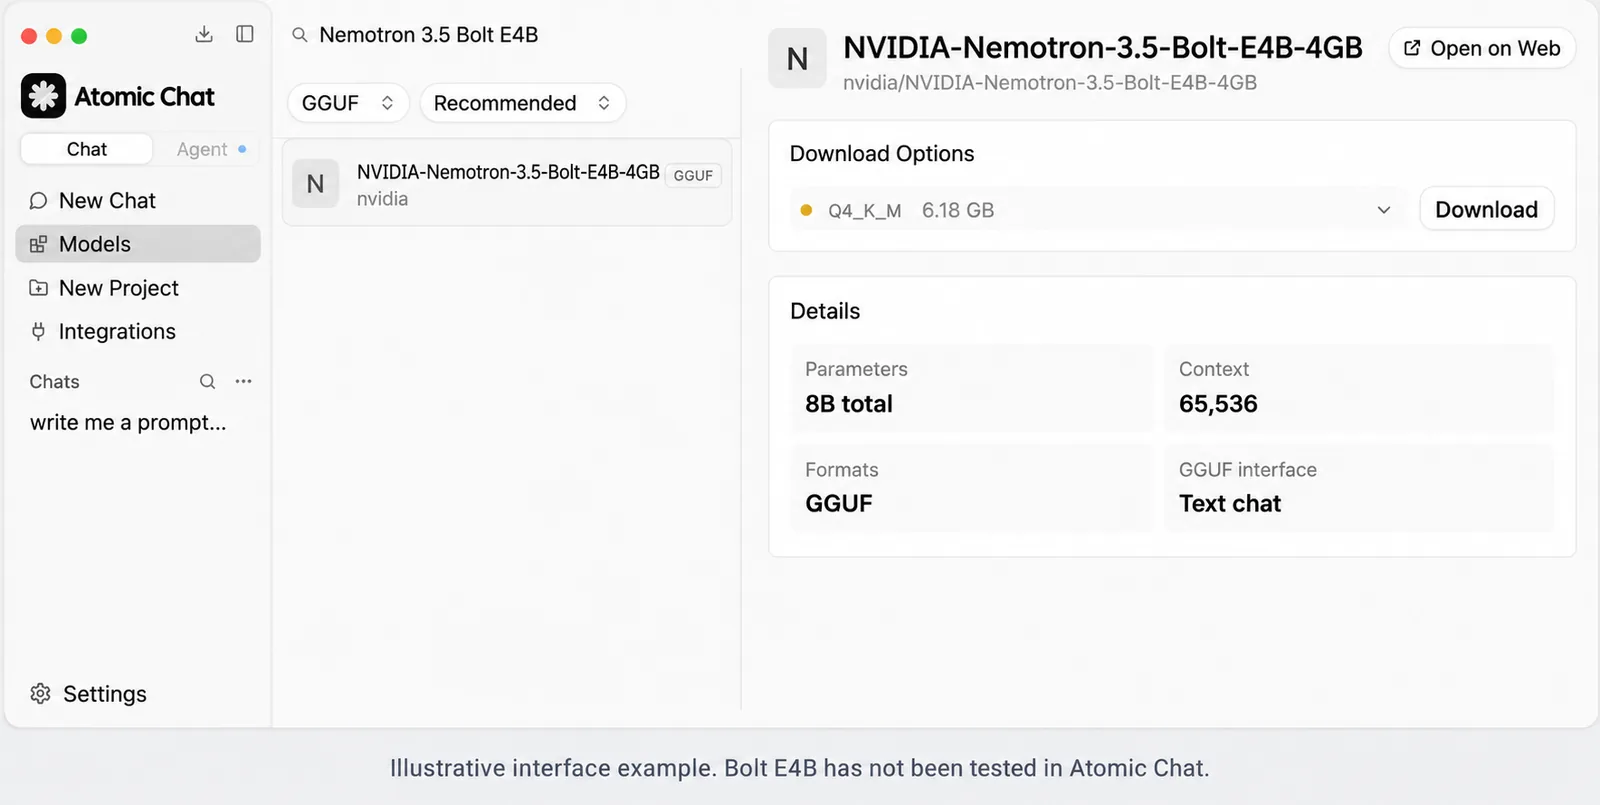
Task: Click the external link icon in Open on Web
Action: coord(1412,48)
